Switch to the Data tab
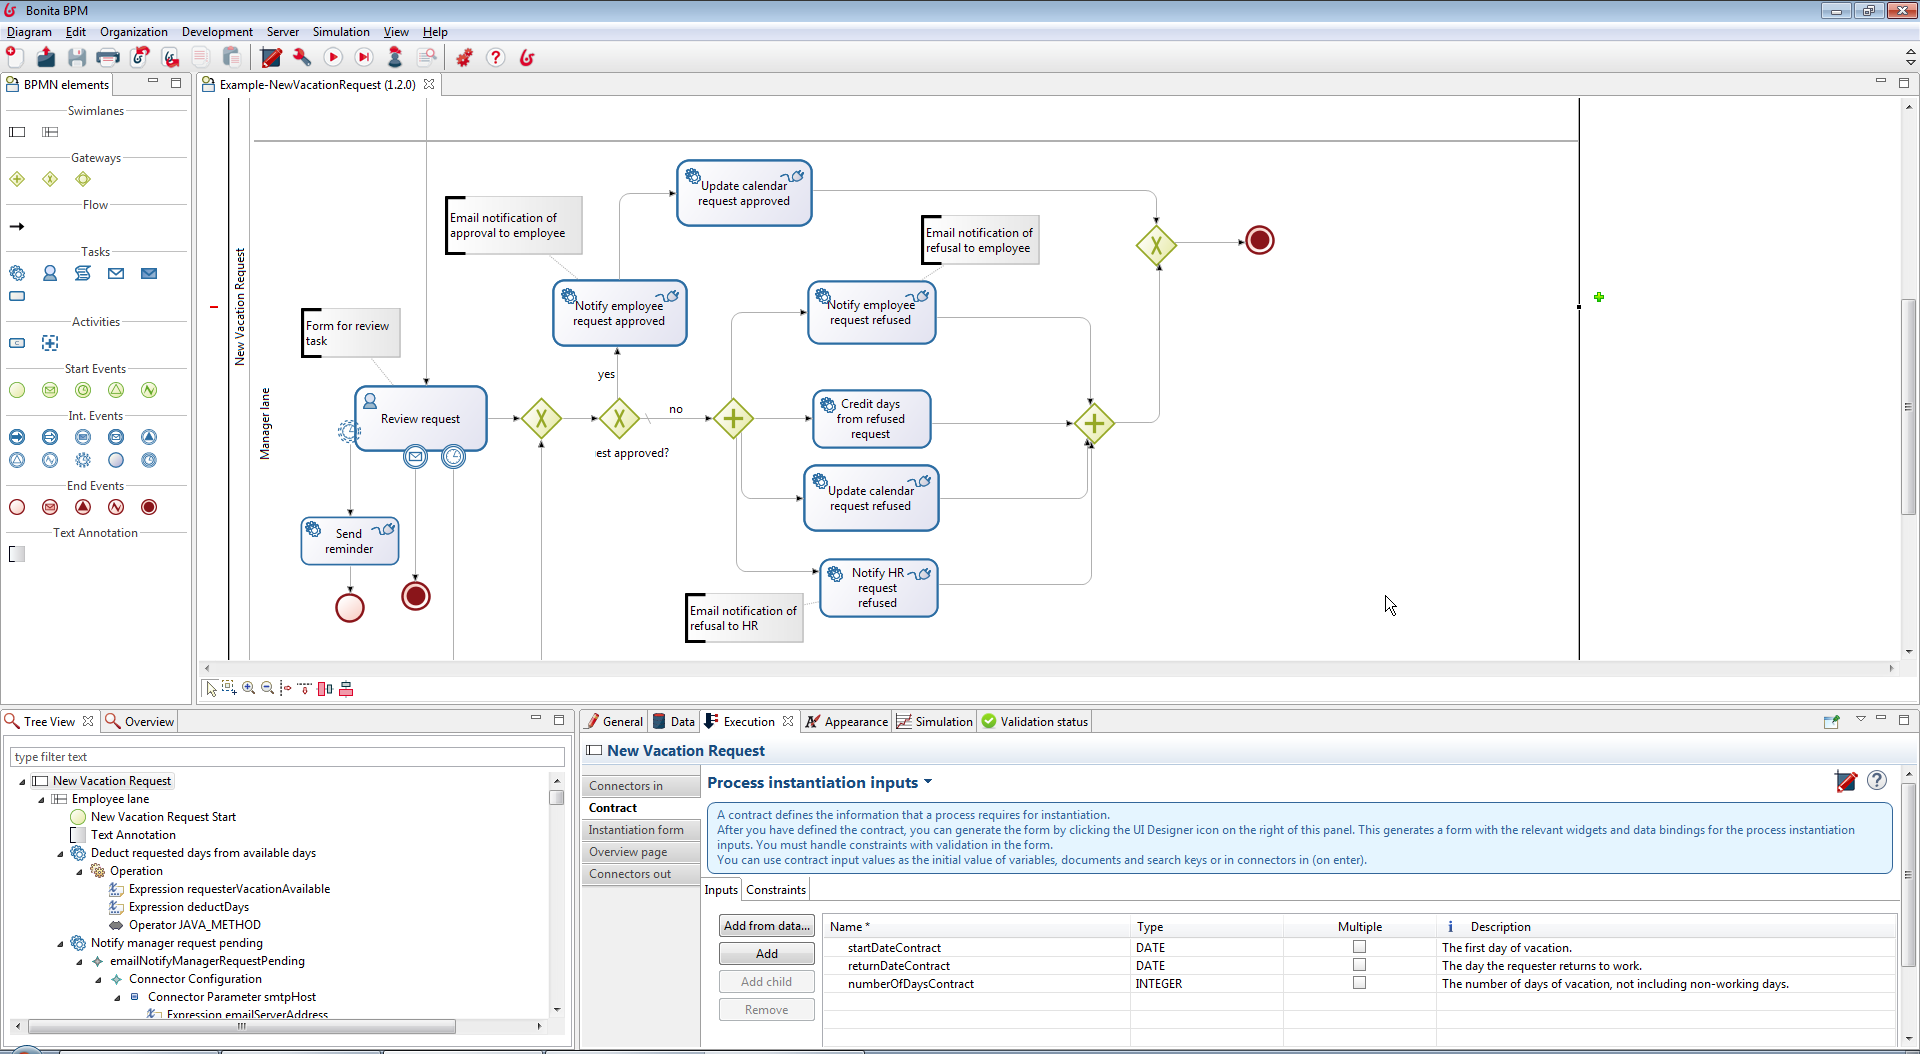 [x=674, y=721]
